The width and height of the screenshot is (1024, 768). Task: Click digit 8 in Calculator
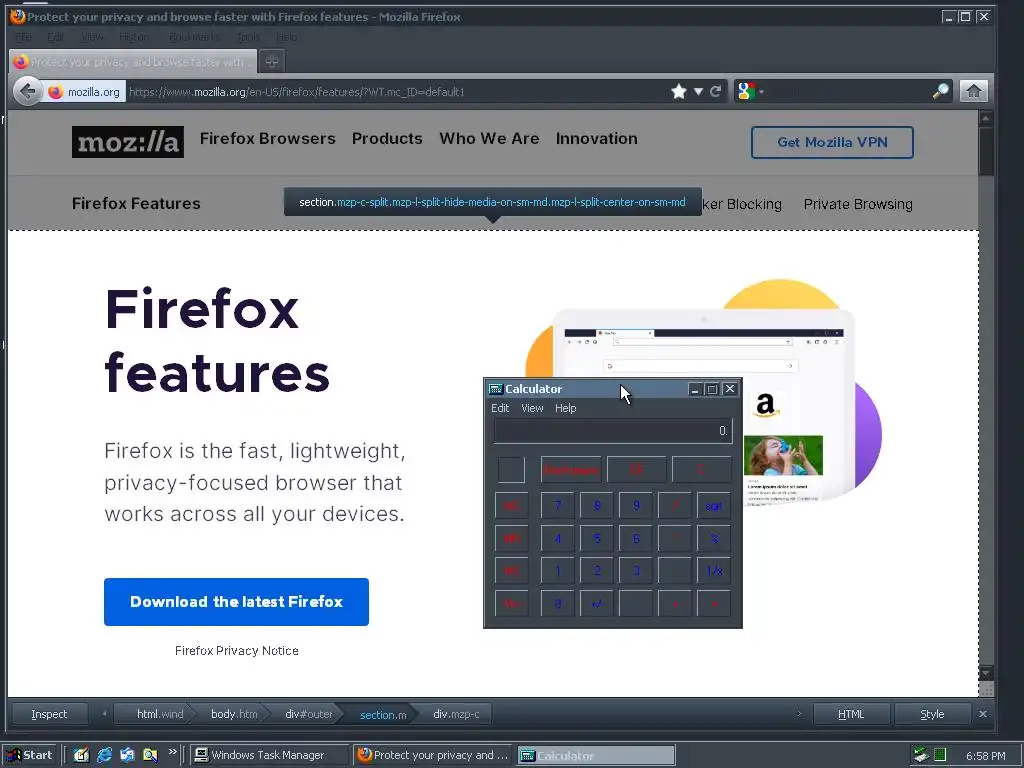(597, 506)
